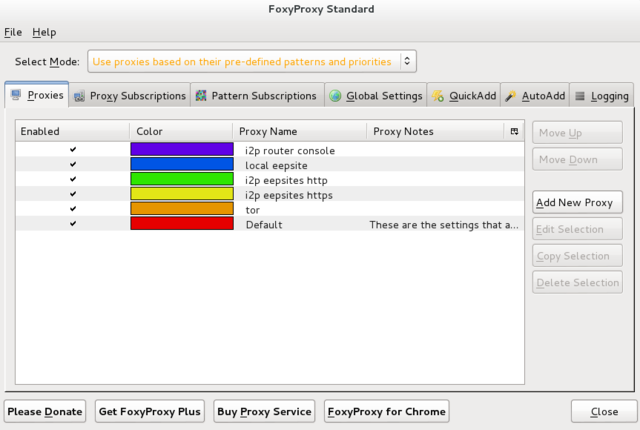Sort by the Proxy Notes column header
The image size is (640, 430).
click(x=435, y=131)
